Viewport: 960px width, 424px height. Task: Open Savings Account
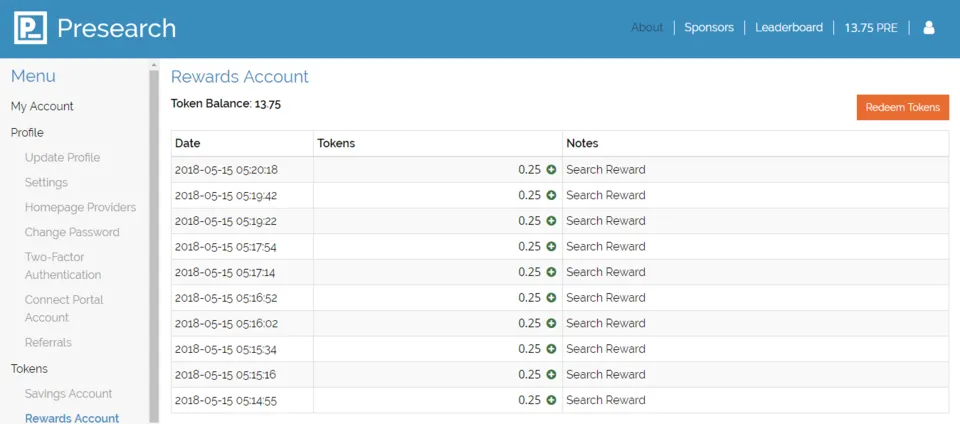coord(69,394)
